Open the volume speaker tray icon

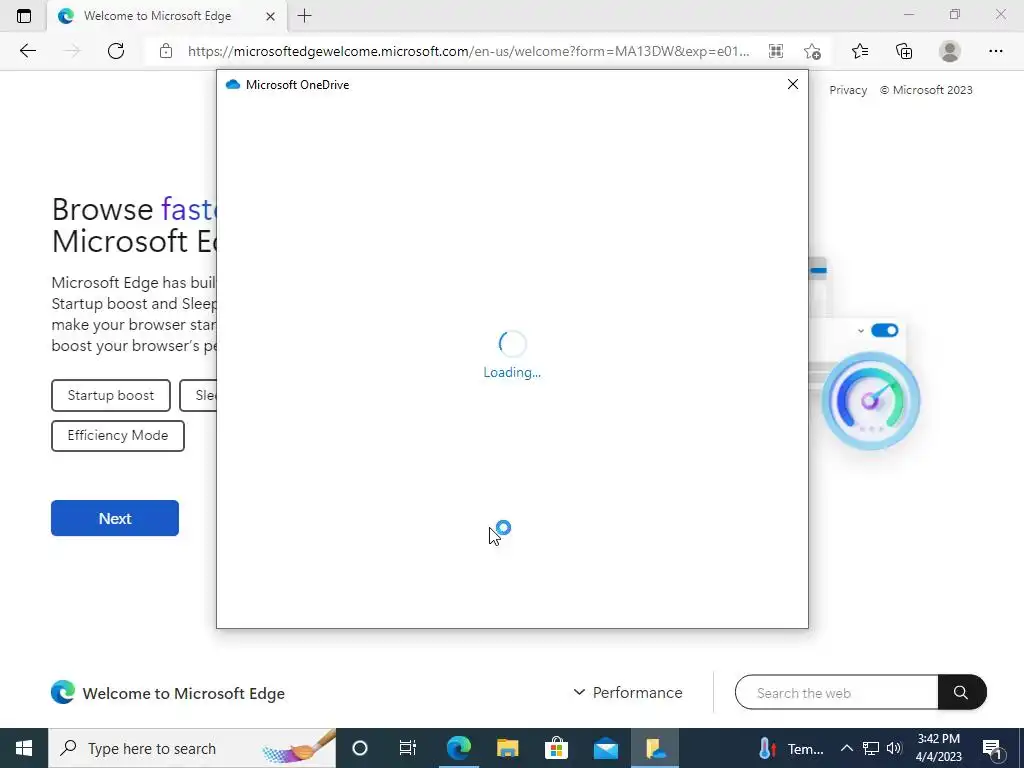[894, 748]
